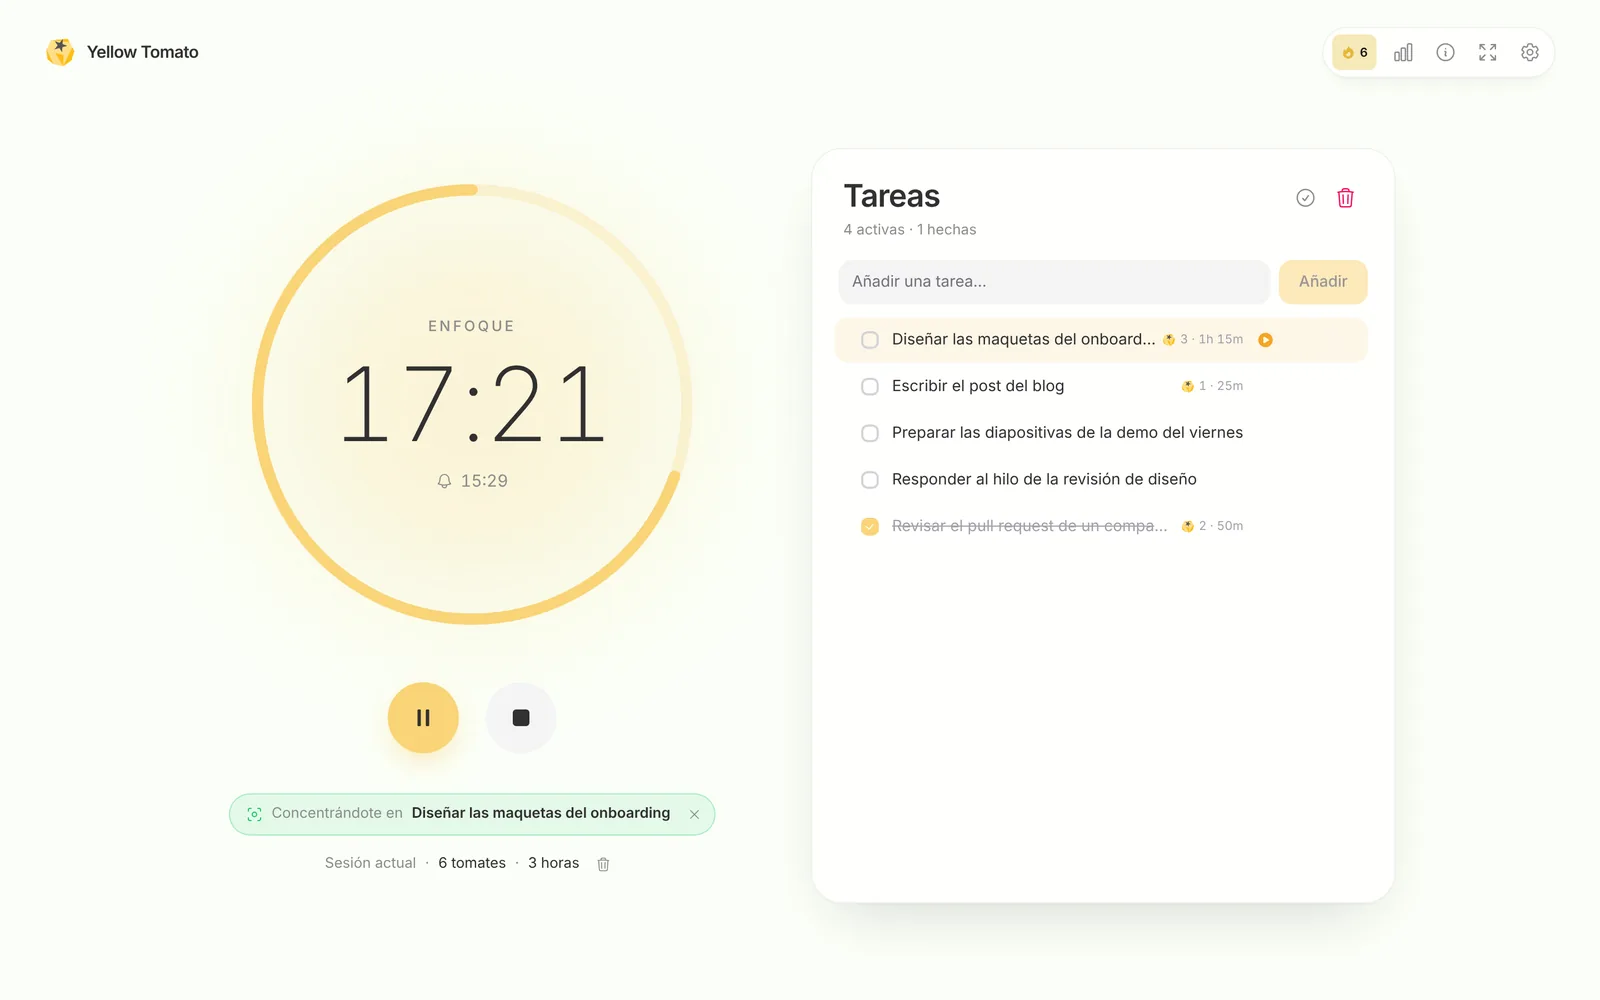Stop the focus timer
The image size is (1600, 1000).
pyautogui.click(x=521, y=717)
